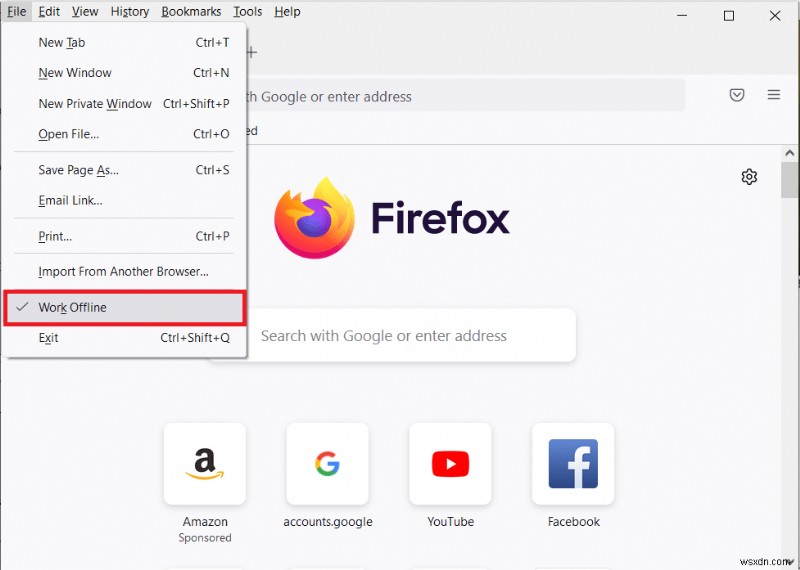Image resolution: width=800 pixels, height=570 pixels.
Task: Focus the top address bar
Action: pyautogui.click(x=464, y=96)
